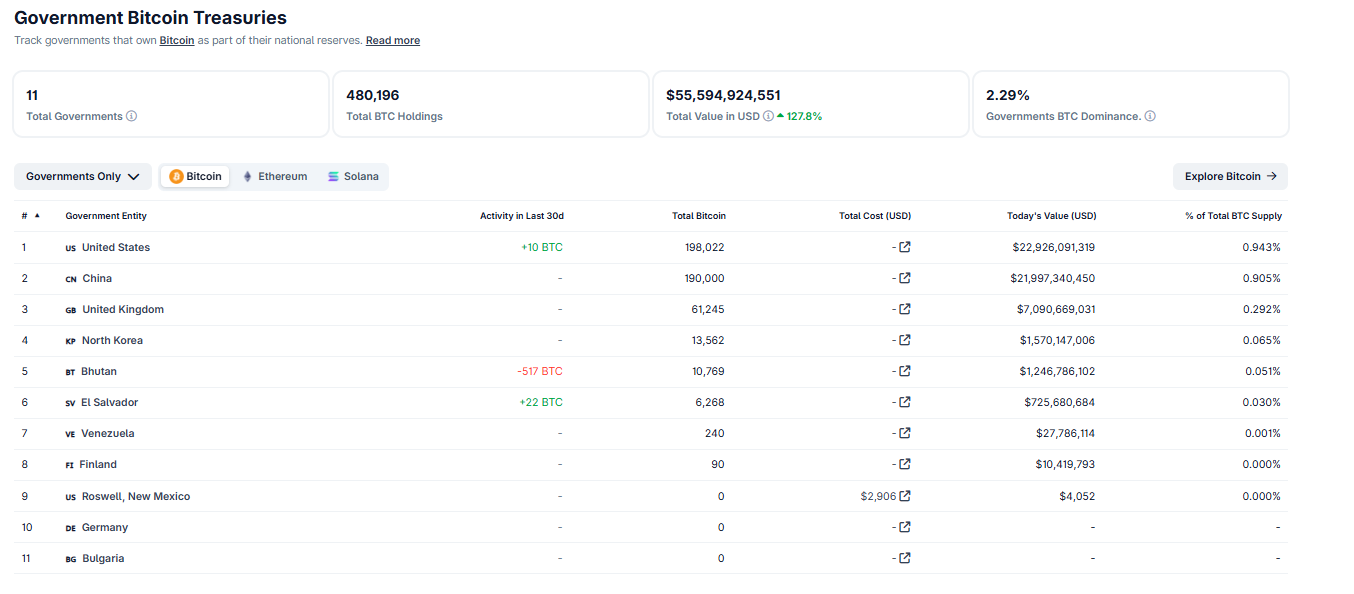Follow the underlined Bitcoin link in subtitle
The height and width of the screenshot is (594, 1354).
click(x=177, y=41)
